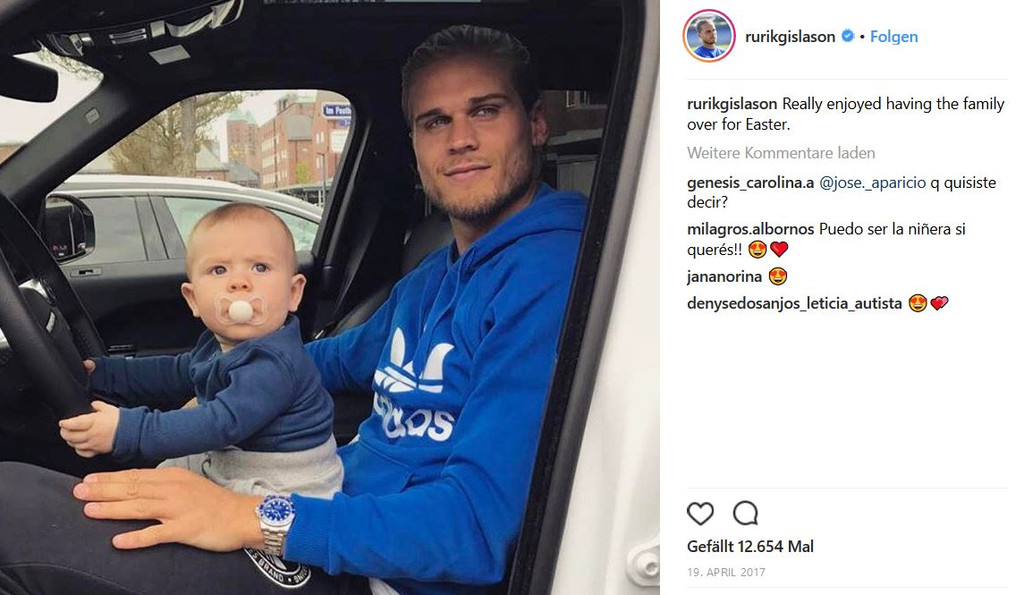Click the blue verified badge
This screenshot has height=595, width=1024.
pyautogui.click(x=848, y=36)
